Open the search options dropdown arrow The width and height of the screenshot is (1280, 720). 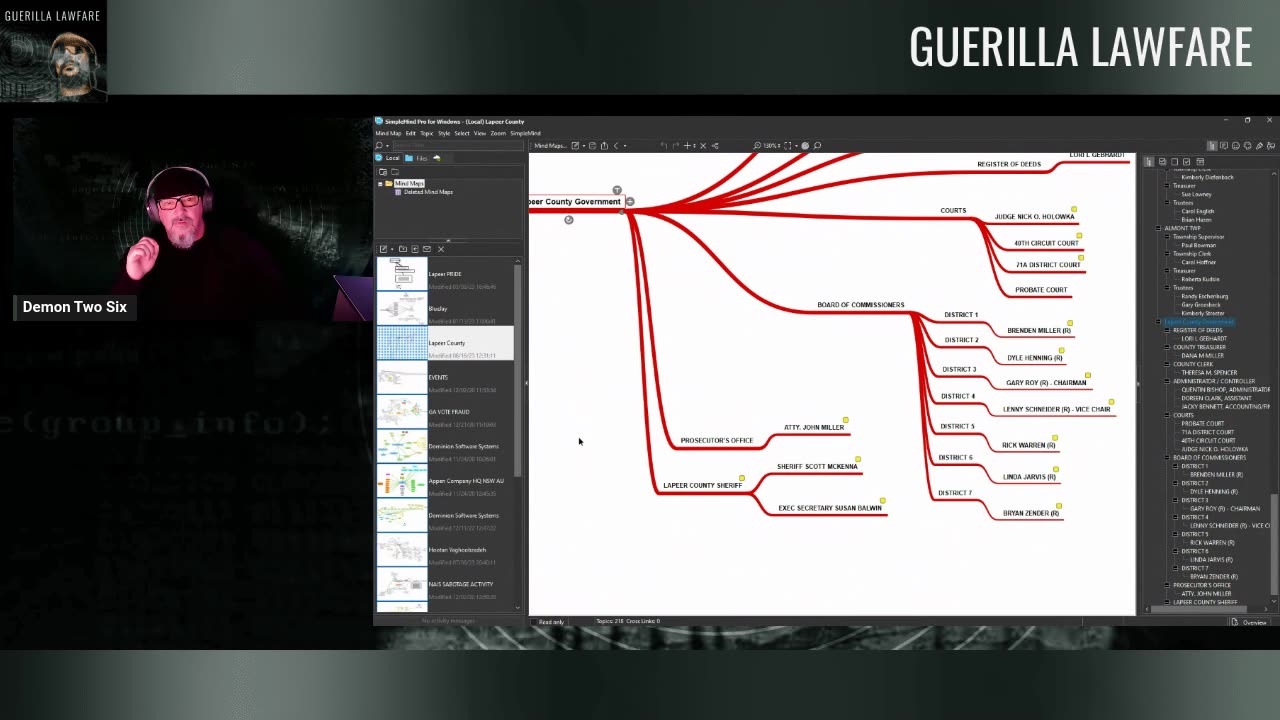click(x=387, y=146)
